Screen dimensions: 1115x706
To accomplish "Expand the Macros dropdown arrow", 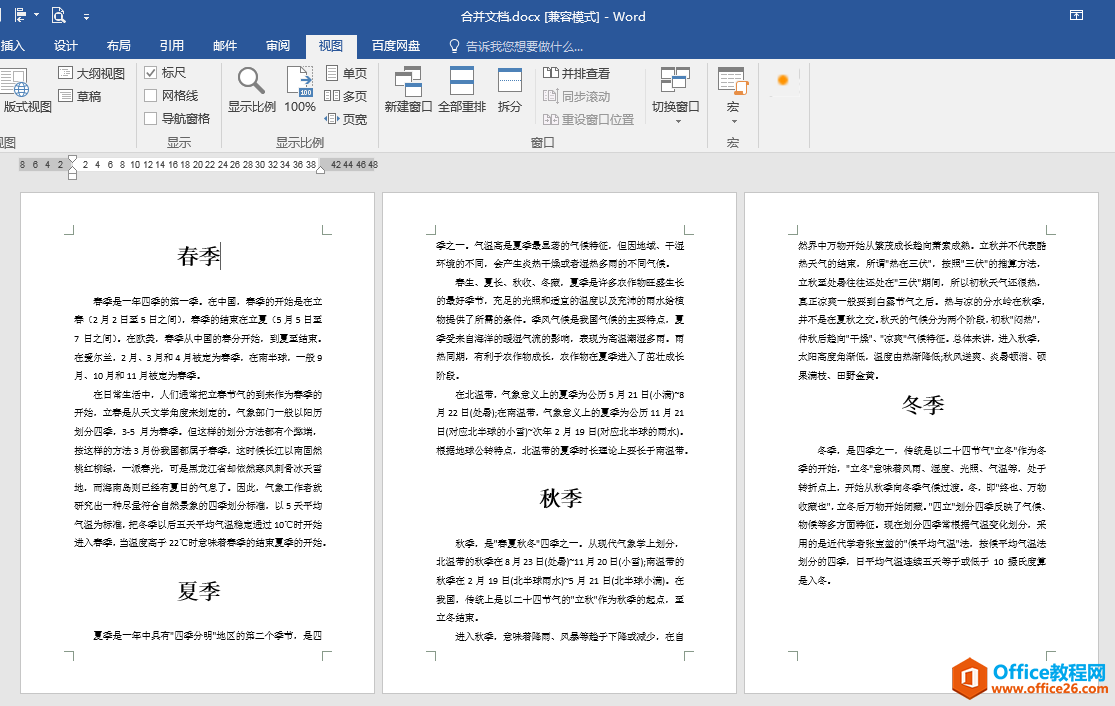I will click(x=733, y=122).
